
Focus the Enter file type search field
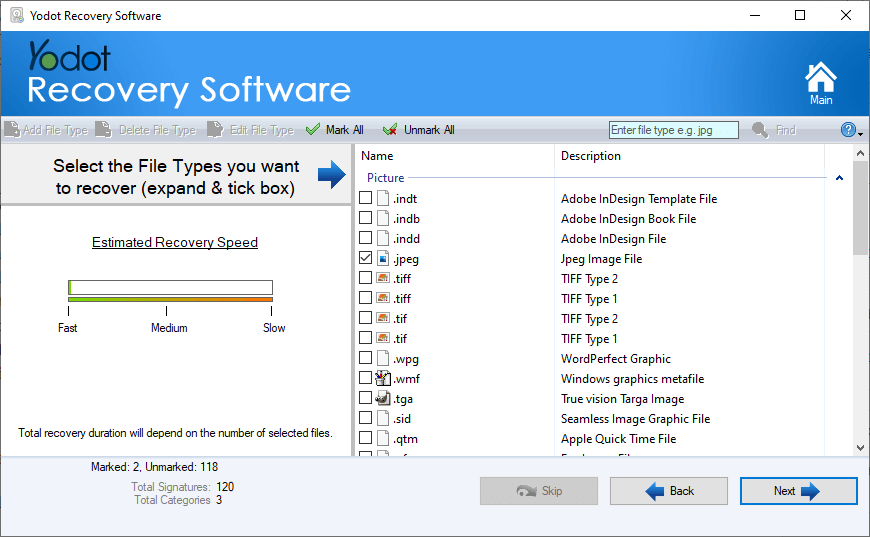pos(674,130)
